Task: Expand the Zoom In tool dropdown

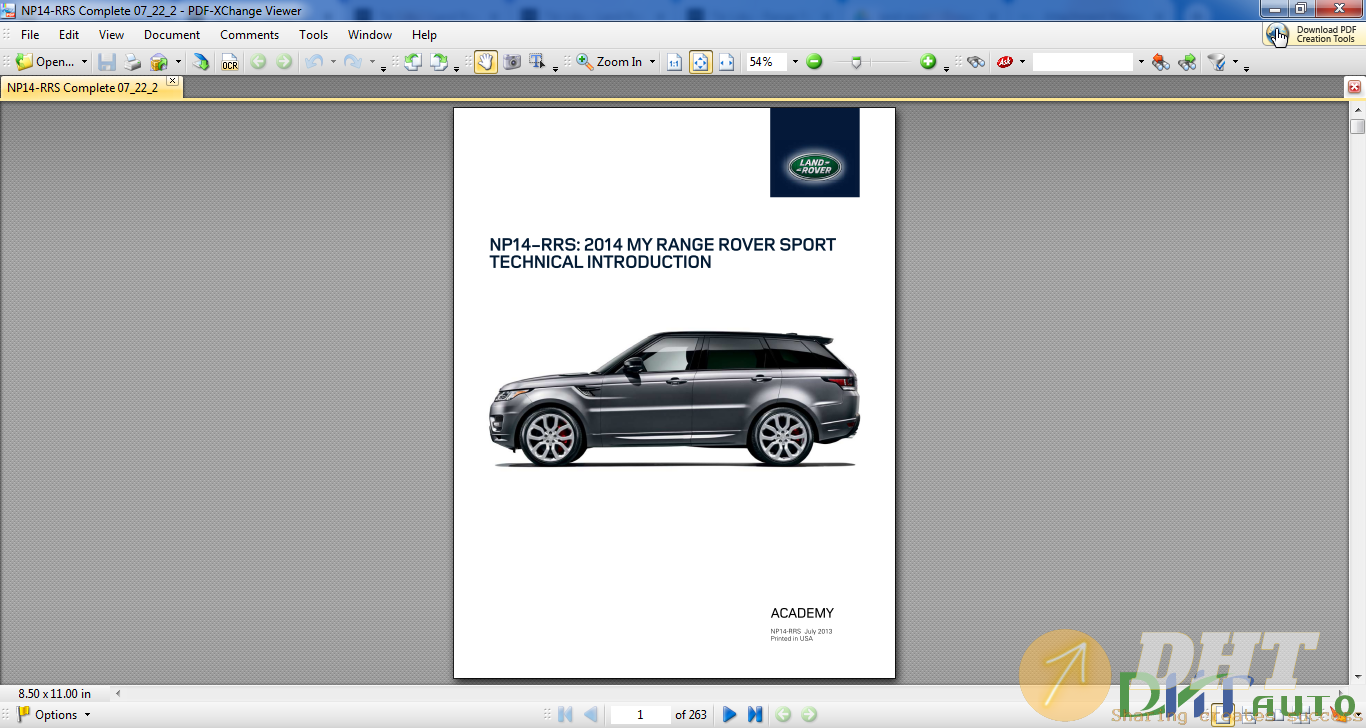Action: pos(652,62)
